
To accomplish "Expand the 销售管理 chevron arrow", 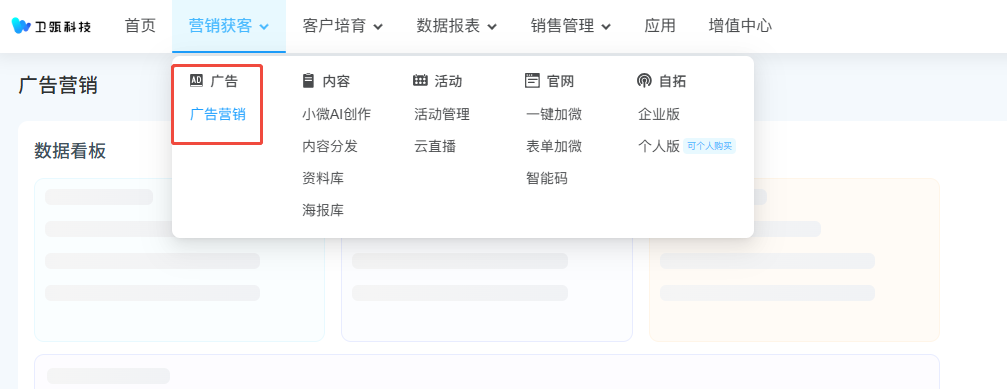I will (606, 27).
